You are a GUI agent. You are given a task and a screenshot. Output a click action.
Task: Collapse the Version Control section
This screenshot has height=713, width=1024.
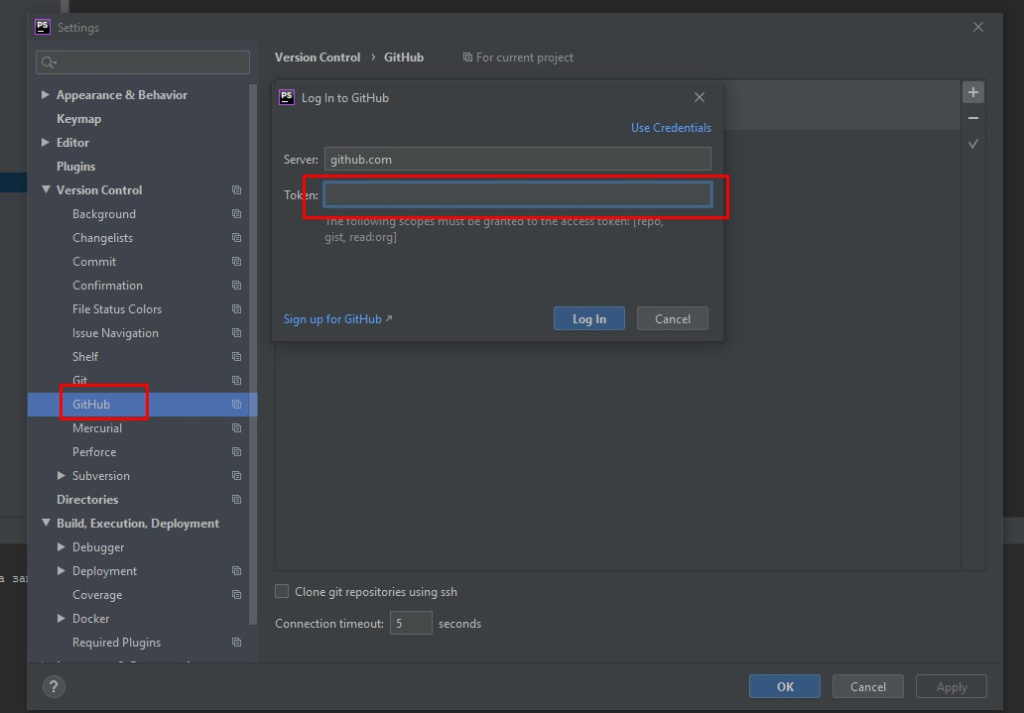(46, 190)
